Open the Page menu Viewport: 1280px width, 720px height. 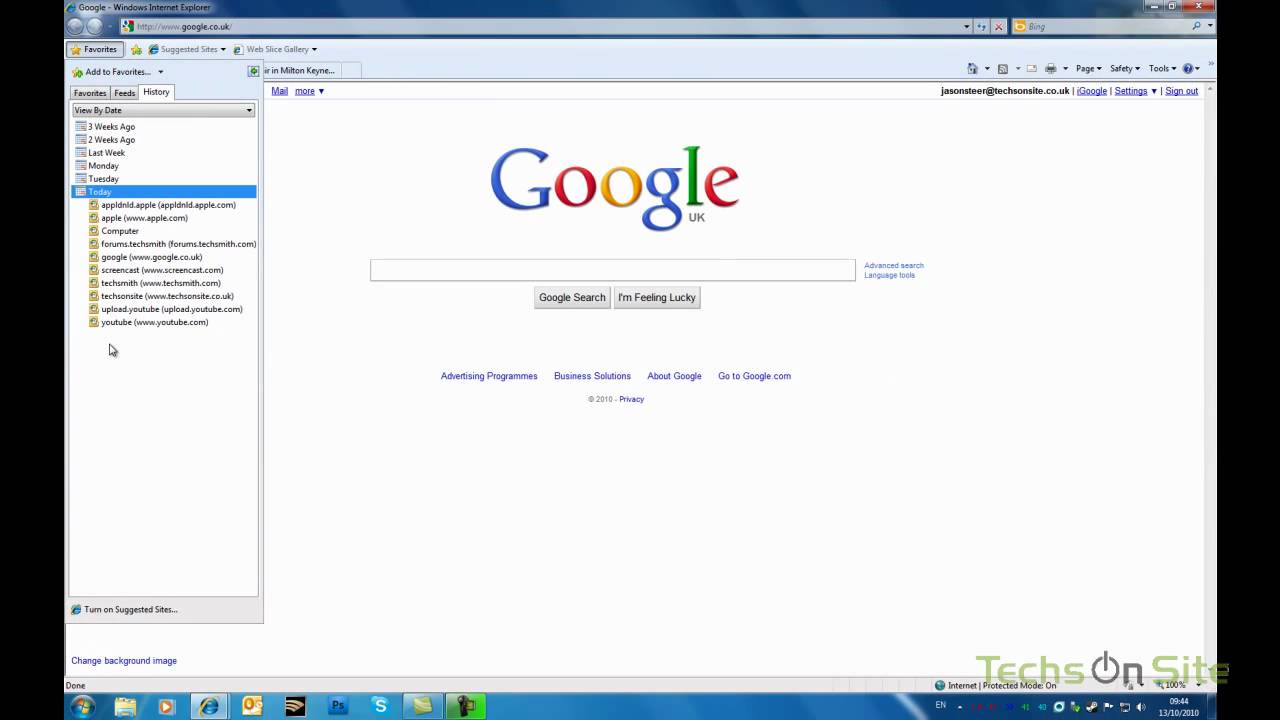pyautogui.click(x=1088, y=69)
